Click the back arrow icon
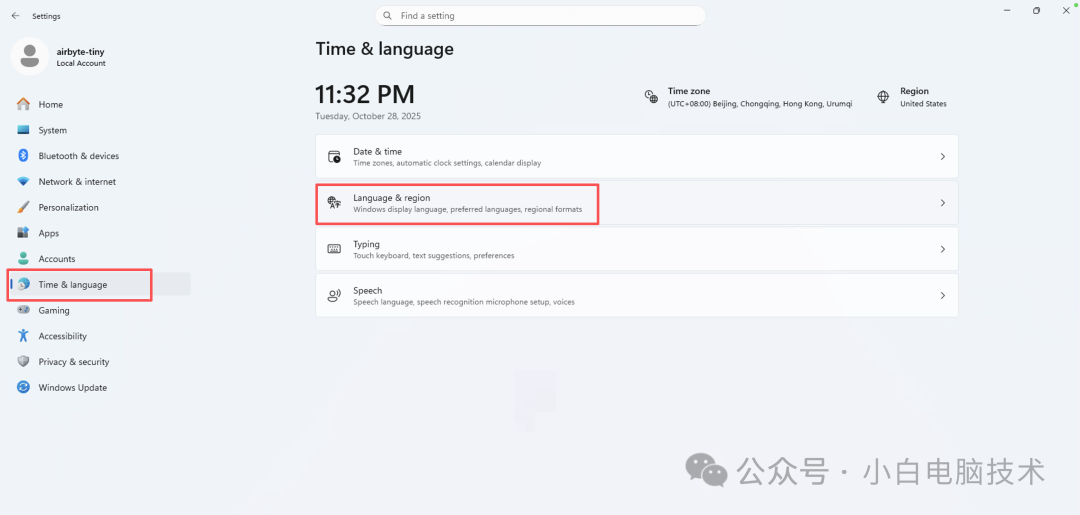Viewport: 1080px width, 515px height. (x=15, y=15)
